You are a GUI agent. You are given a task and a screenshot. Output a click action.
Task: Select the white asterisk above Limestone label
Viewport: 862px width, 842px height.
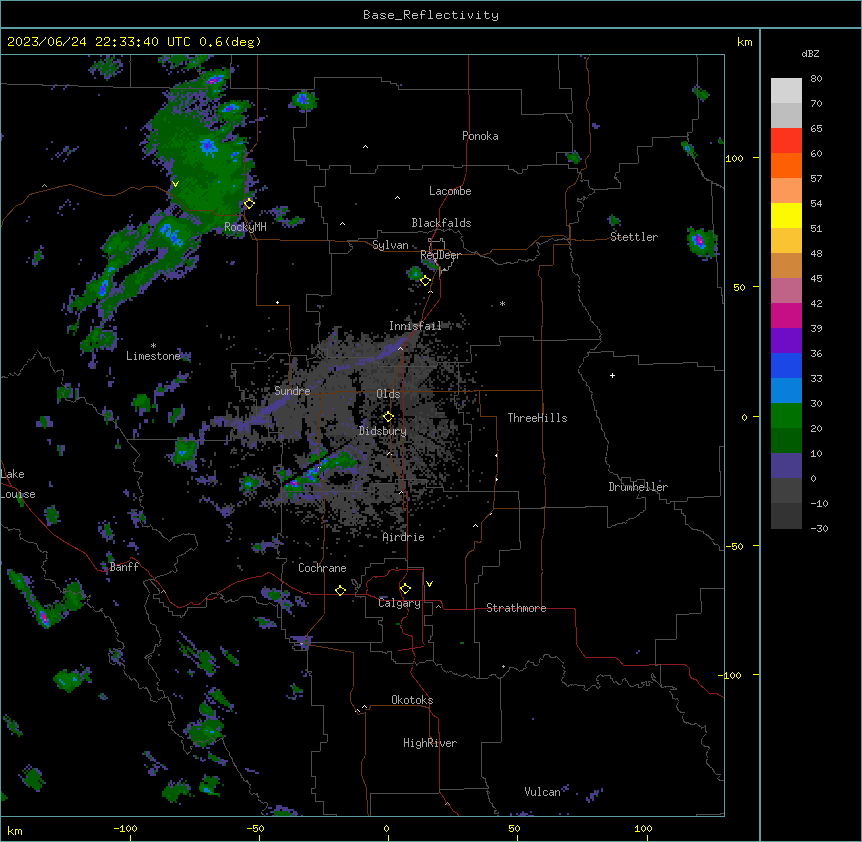pos(153,346)
